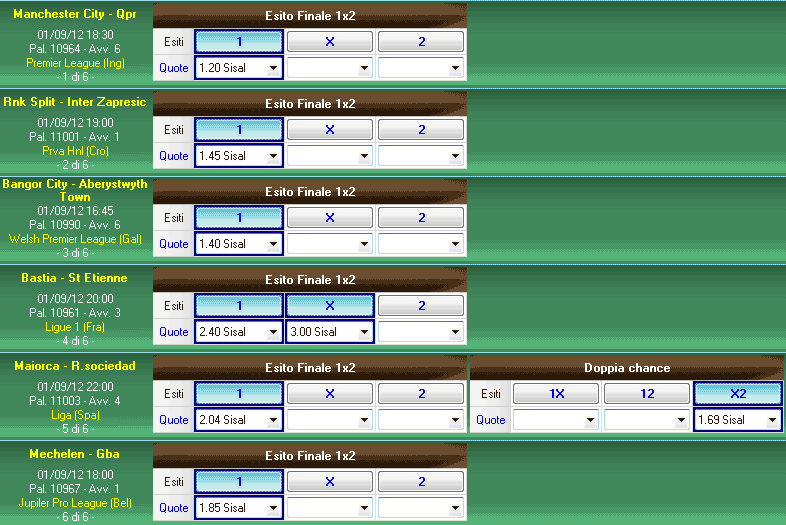This screenshot has width=786, height=525.
Task: Click the Ligue 1 (Fra) league label
Action: [x=75, y=326]
